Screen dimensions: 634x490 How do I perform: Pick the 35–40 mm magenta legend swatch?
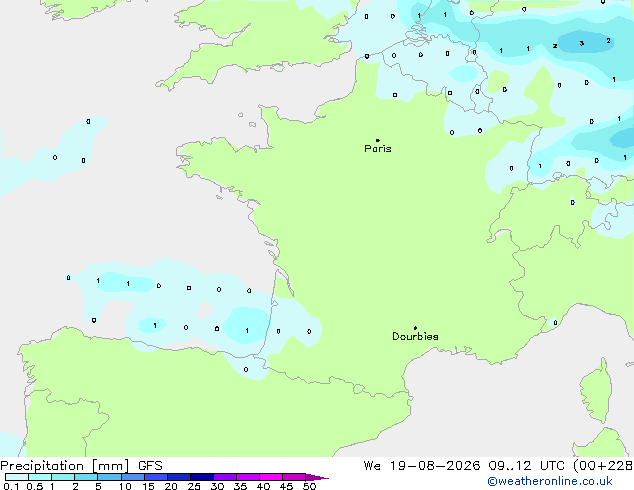[248, 477]
